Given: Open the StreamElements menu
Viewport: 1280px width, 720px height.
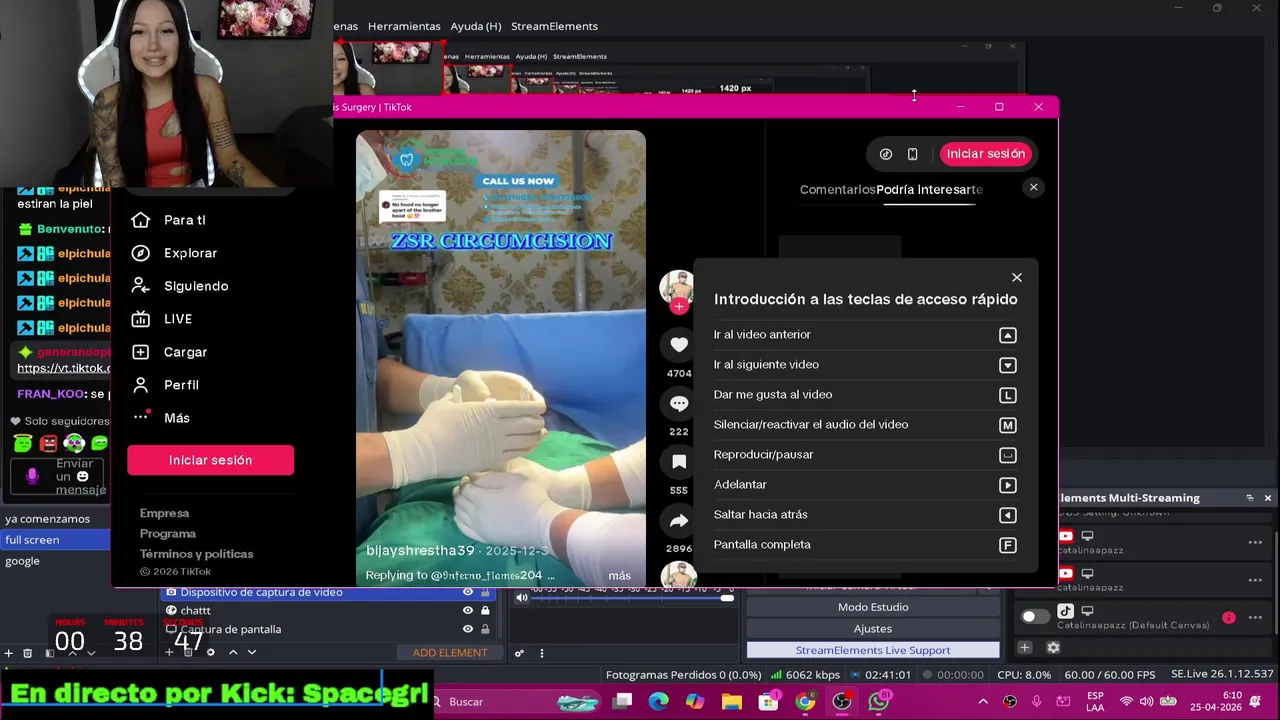Looking at the screenshot, I should pos(554,26).
